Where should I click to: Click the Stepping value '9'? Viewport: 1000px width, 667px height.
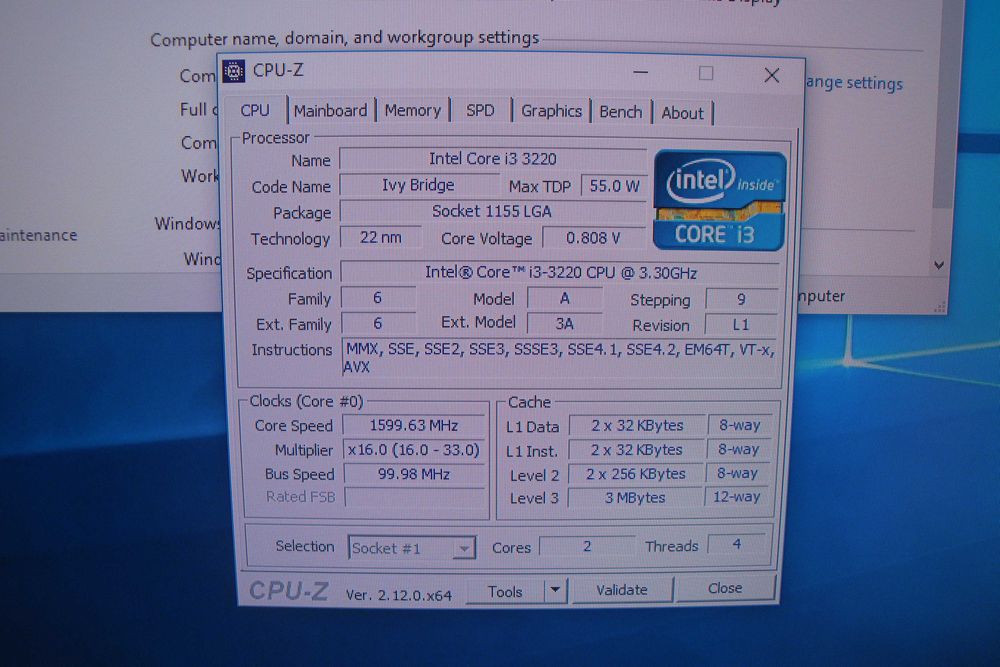[x=742, y=300]
